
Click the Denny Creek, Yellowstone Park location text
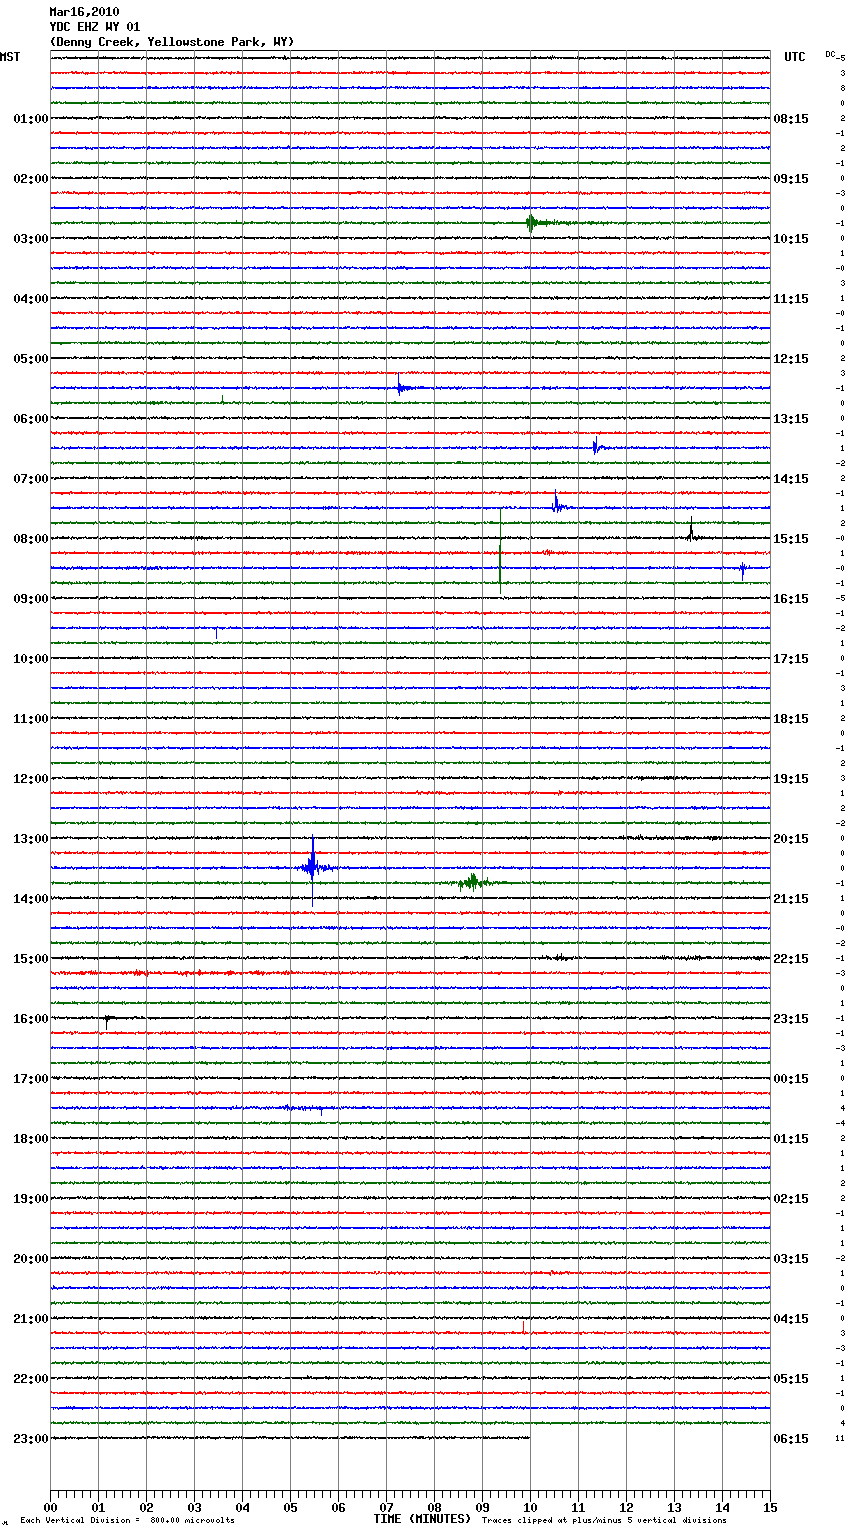click(171, 42)
